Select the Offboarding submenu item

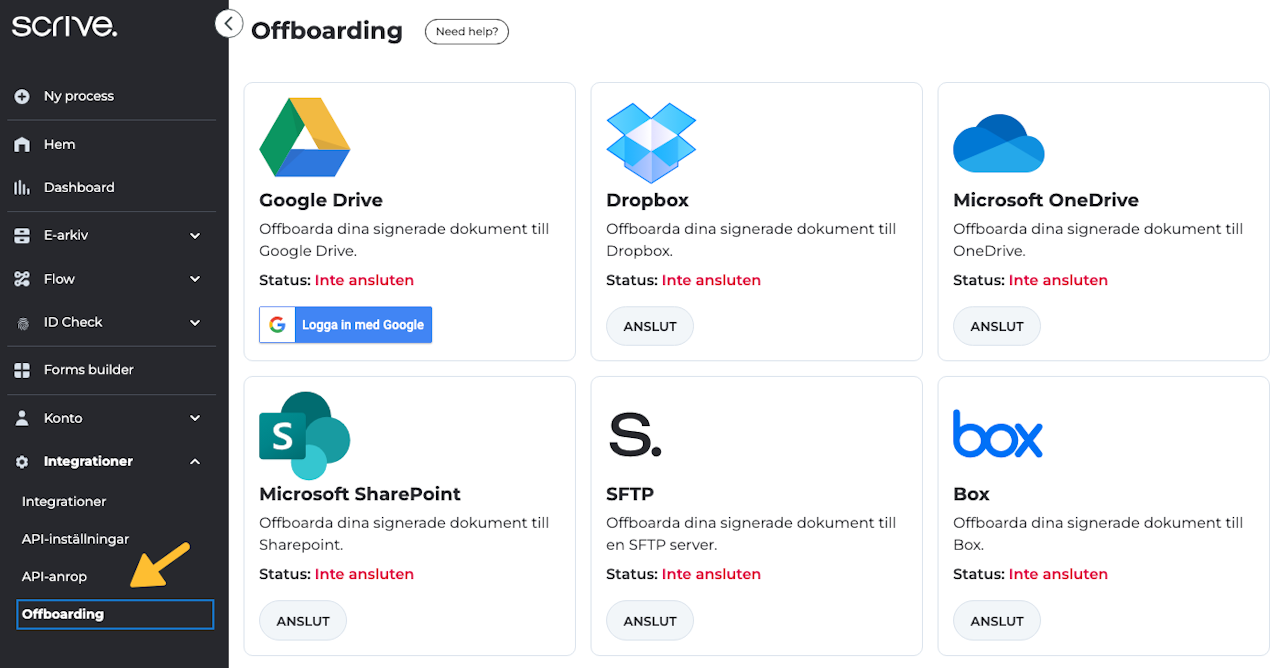click(x=115, y=614)
